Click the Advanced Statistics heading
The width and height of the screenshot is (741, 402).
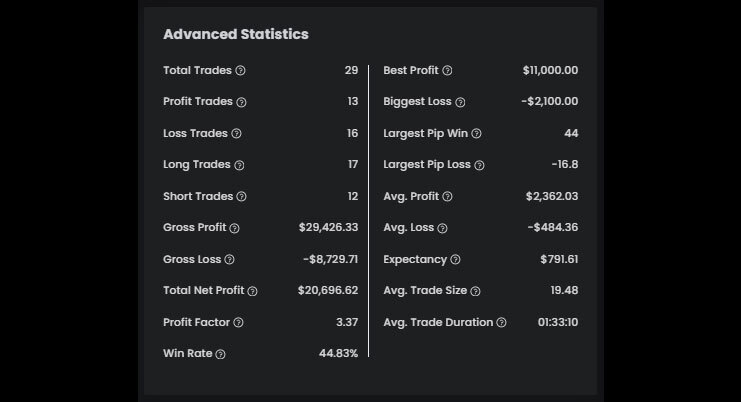click(236, 34)
